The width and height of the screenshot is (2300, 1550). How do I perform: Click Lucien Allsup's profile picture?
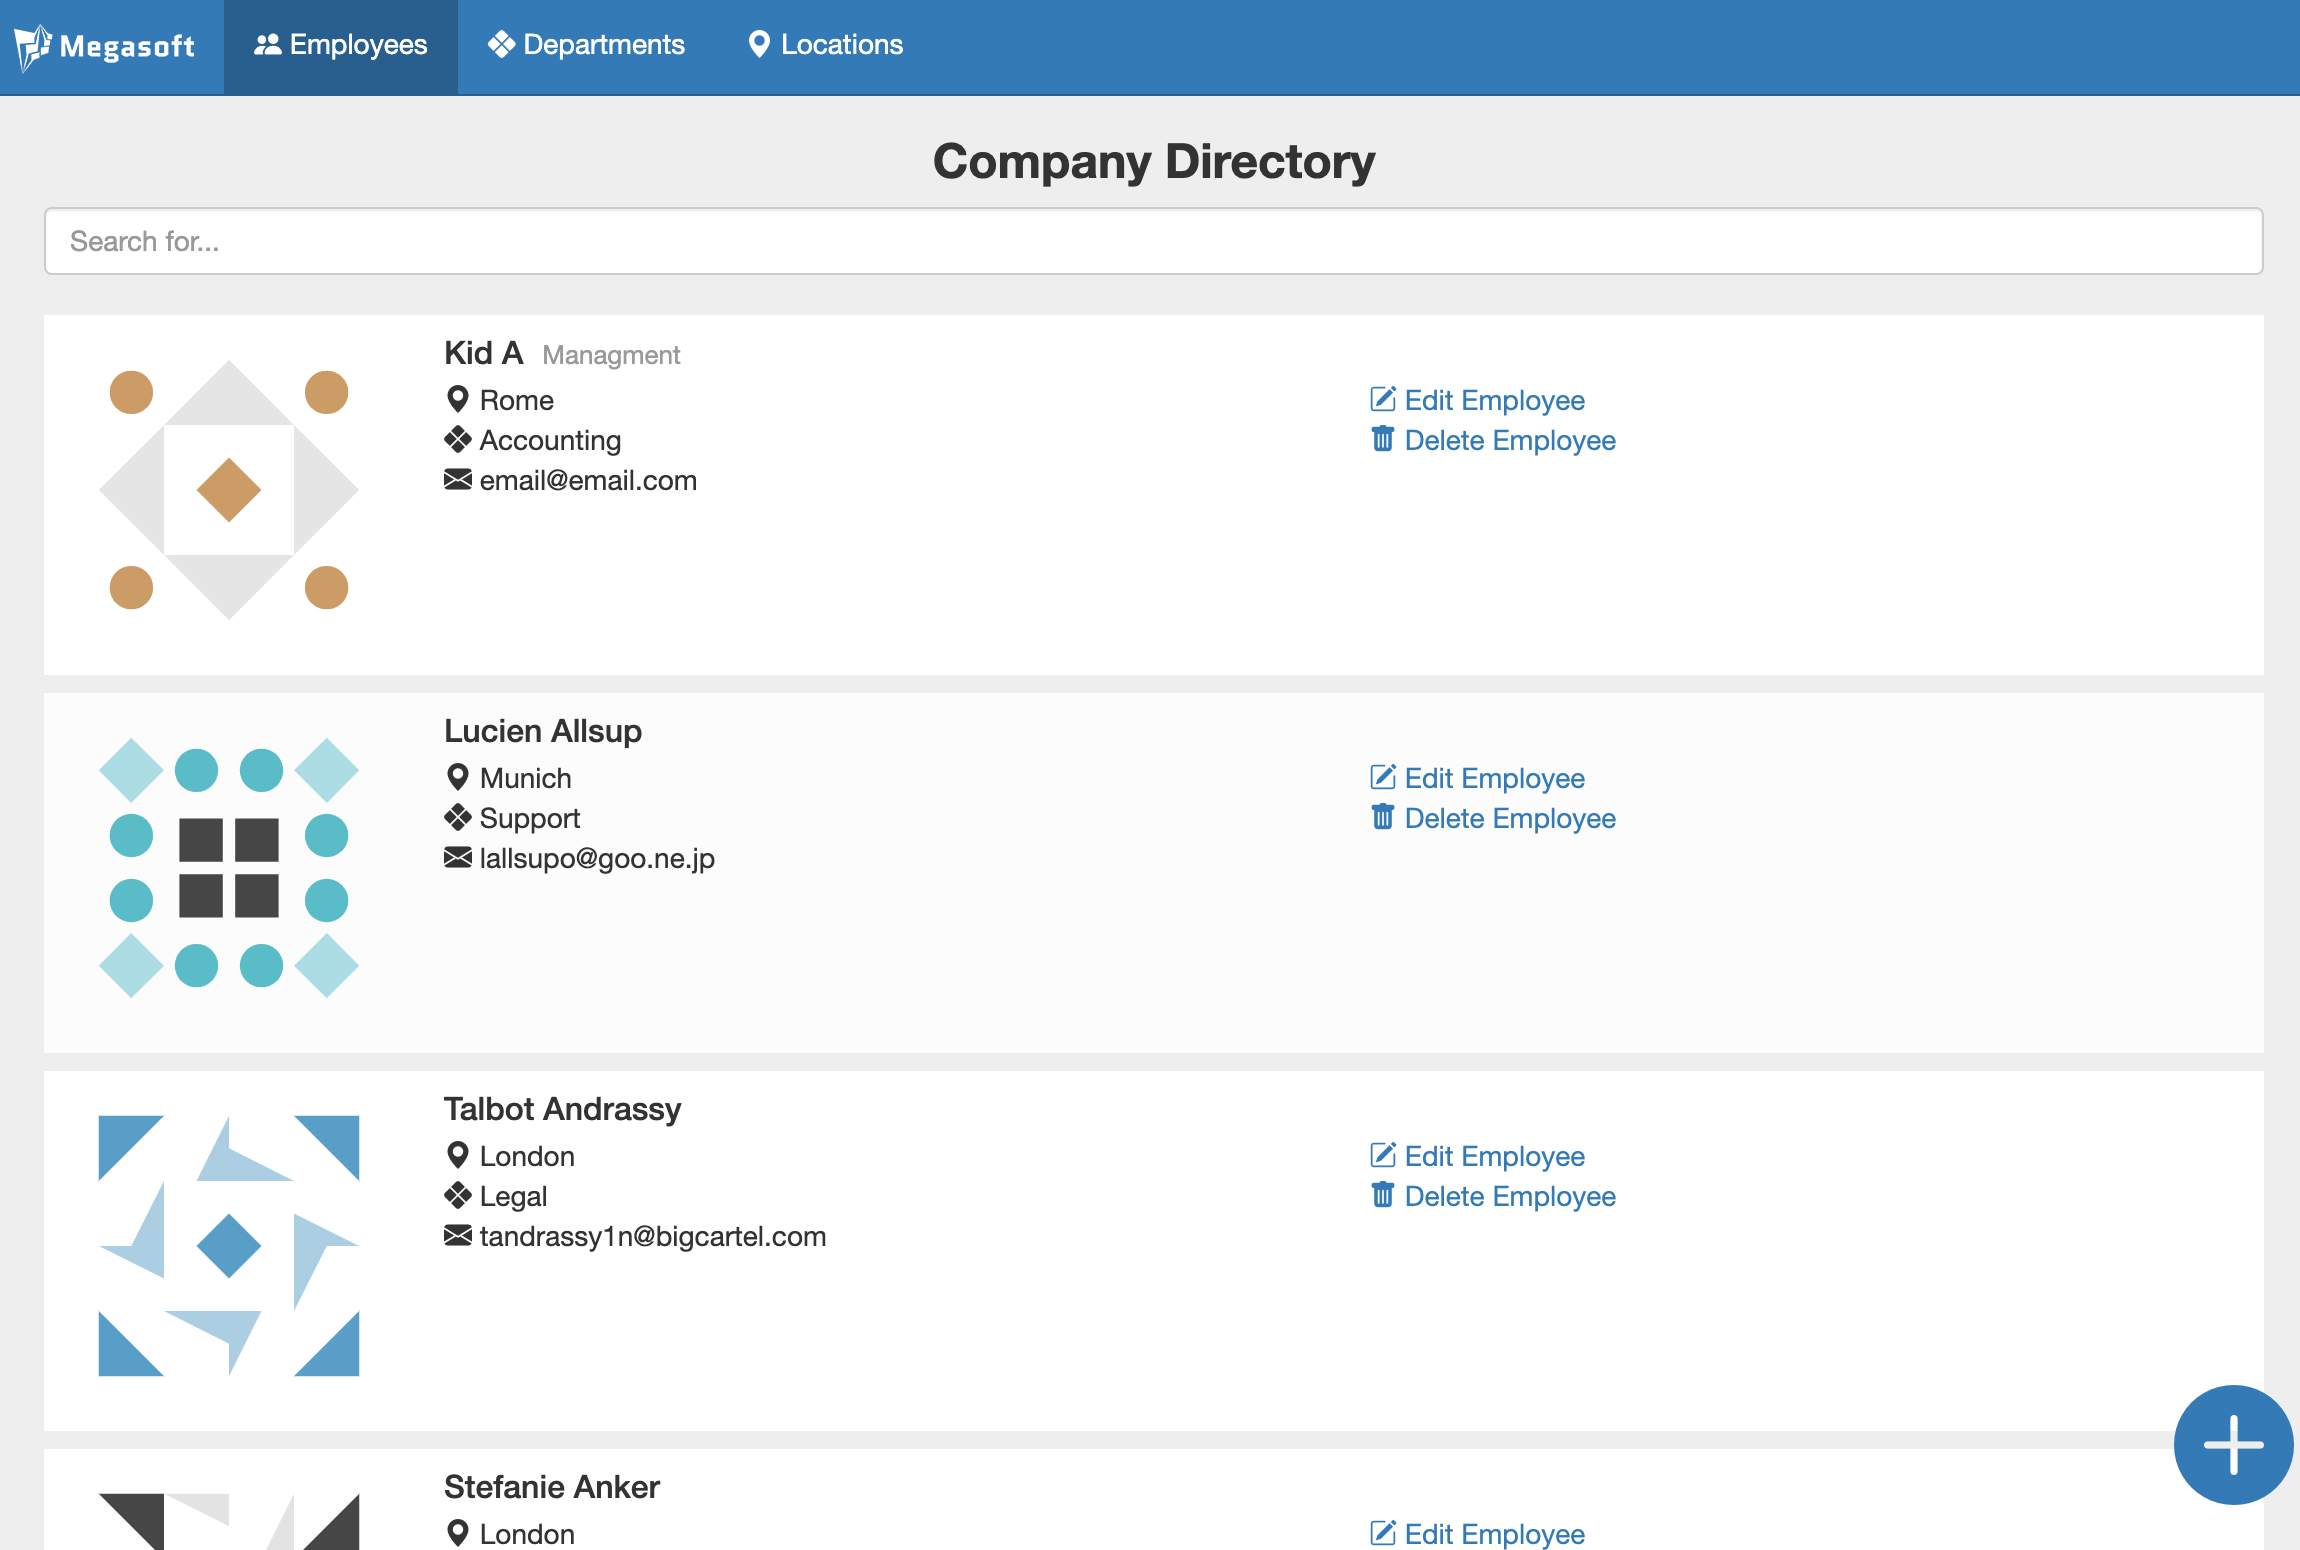(x=229, y=868)
